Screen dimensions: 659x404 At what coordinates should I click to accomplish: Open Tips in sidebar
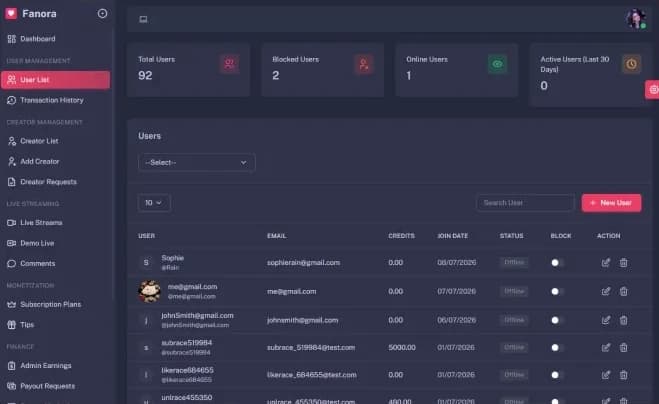[55, 325]
